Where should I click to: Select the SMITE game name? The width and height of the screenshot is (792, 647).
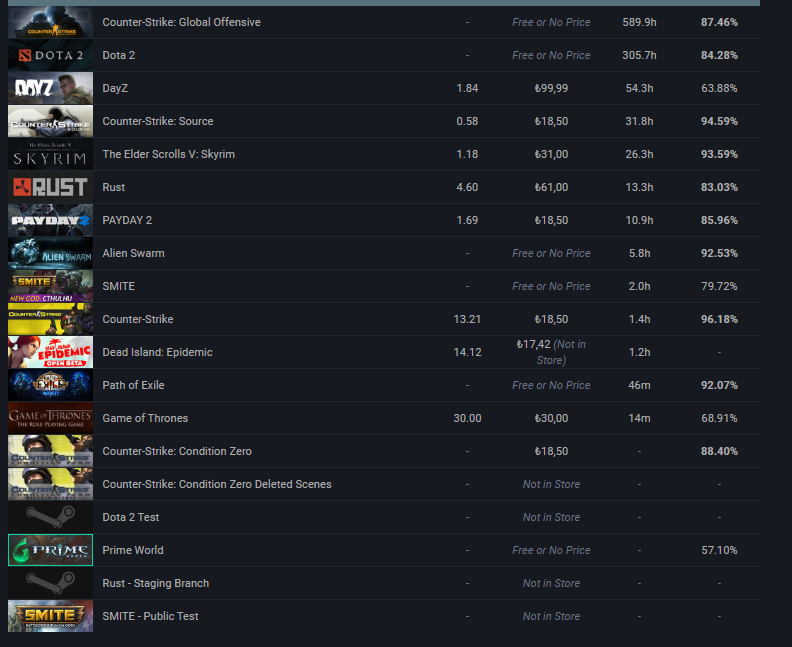tap(119, 286)
